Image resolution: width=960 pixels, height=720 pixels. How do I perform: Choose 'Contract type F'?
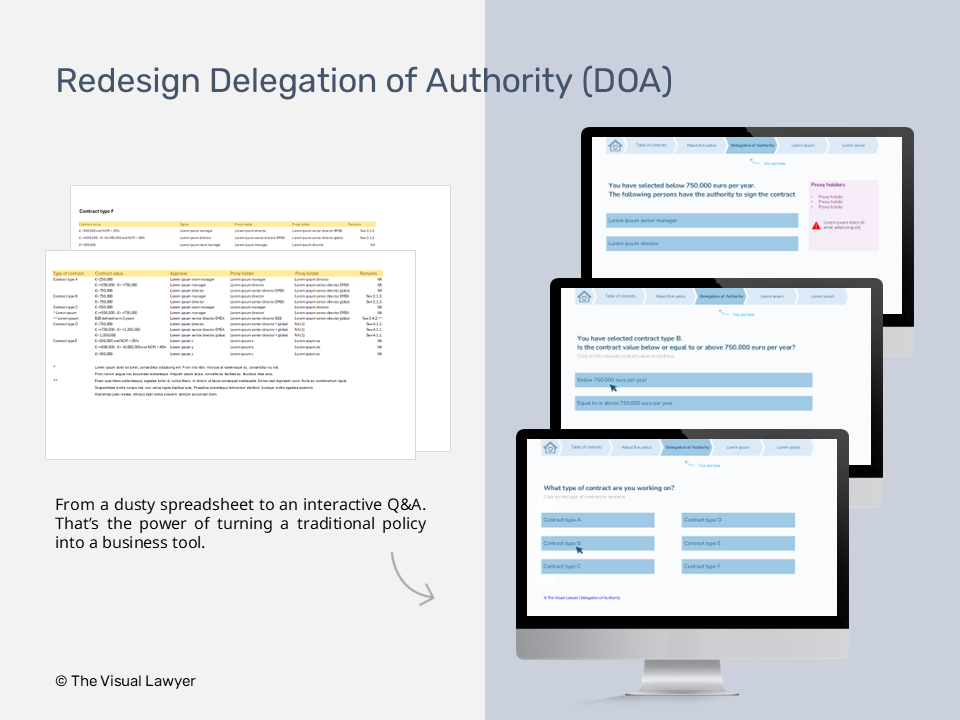pos(738,566)
